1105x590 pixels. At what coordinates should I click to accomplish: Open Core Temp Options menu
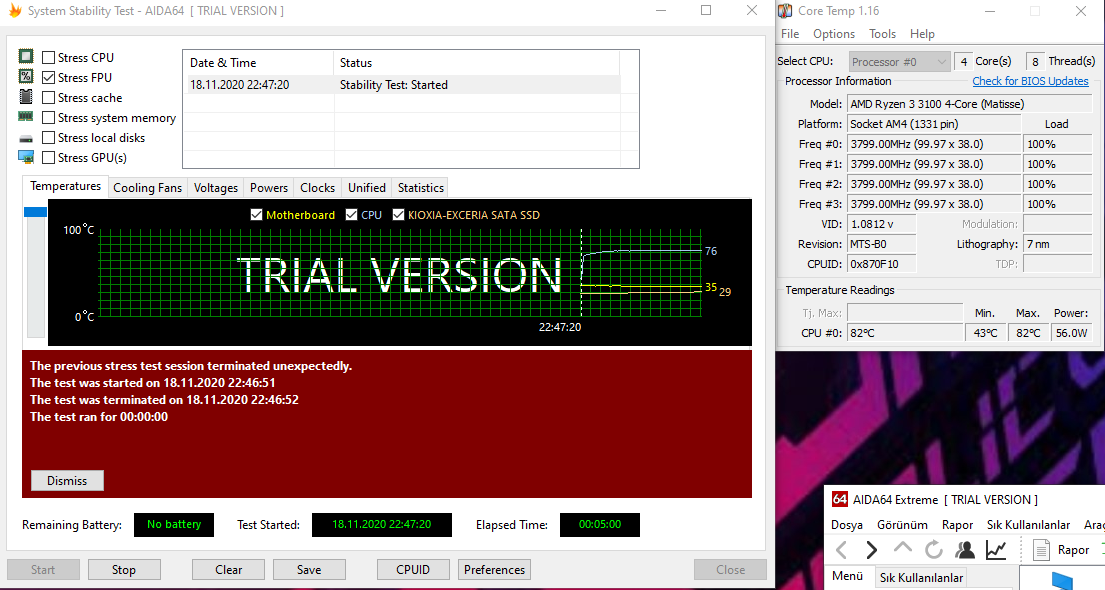834,34
